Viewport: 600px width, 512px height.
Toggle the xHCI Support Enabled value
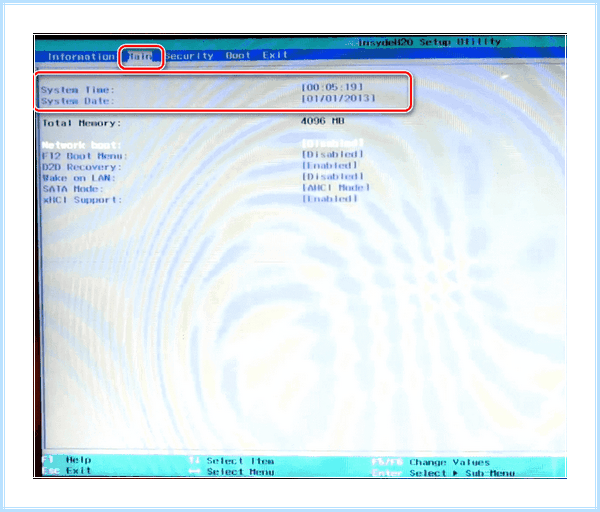[329, 199]
